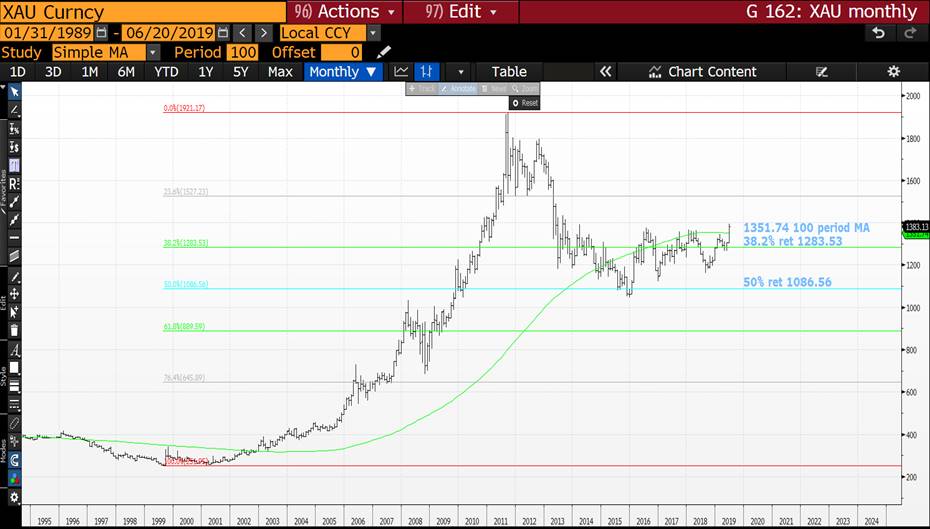Toggle the Annotate mode button
The width and height of the screenshot is (930, 529).
pos(457,88)
